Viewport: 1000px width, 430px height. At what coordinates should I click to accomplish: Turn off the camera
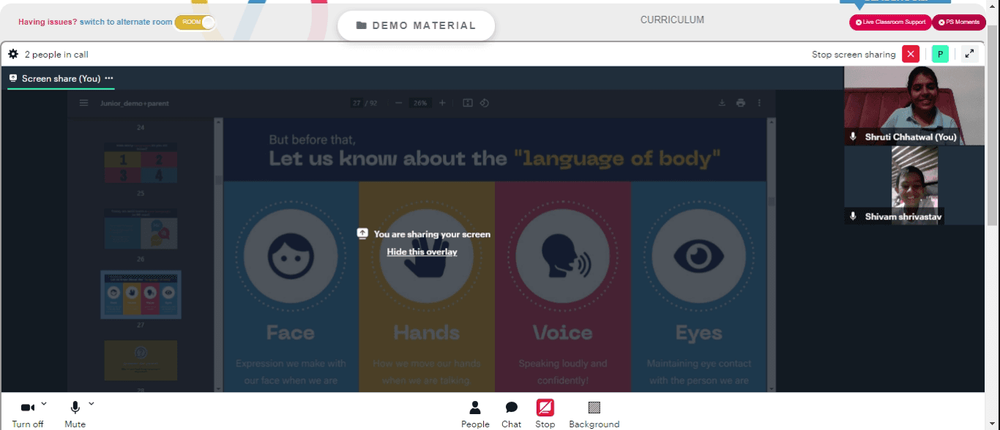27,414
